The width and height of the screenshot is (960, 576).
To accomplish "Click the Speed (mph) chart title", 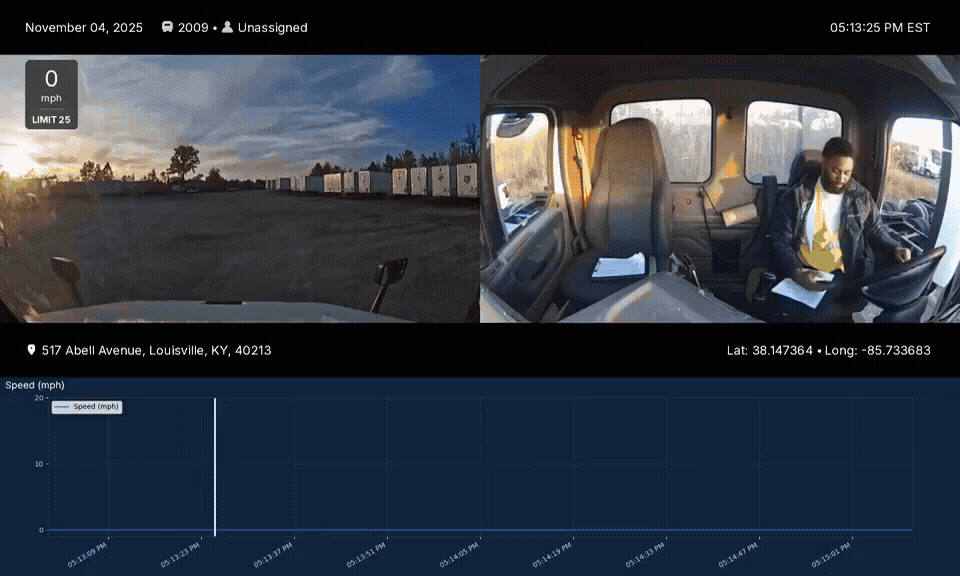I will pos(35,385).
